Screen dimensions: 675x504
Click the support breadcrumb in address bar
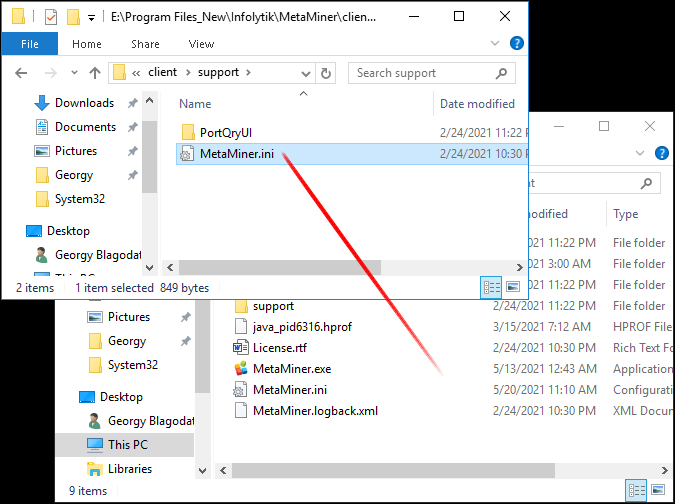[x=218, y=72]
